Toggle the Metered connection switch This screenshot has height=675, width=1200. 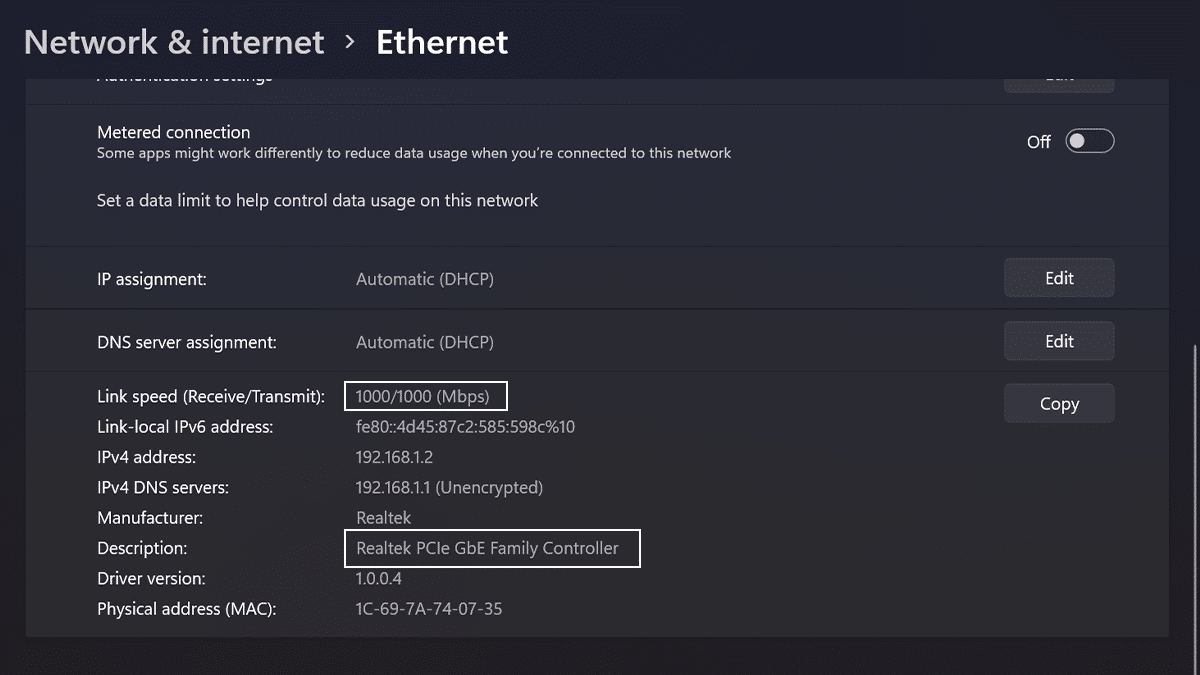(1089, 142)
